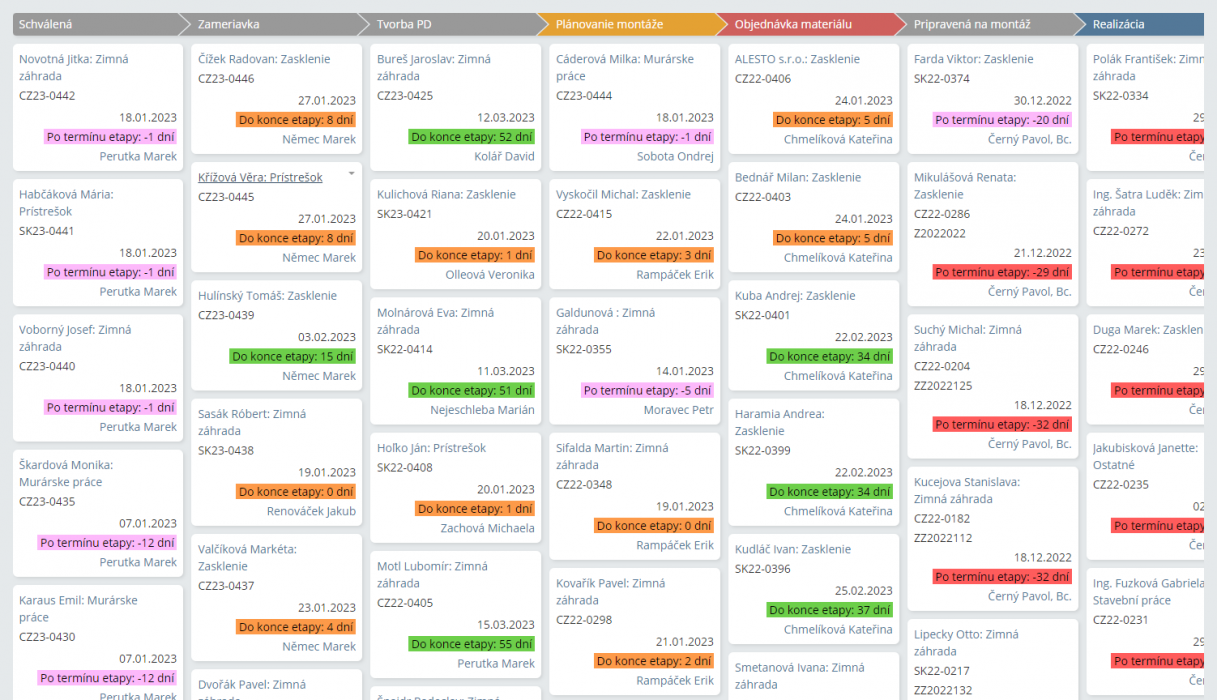This screenshot has width=1217, height=700.
Task: Open the Schválená stage header
Action: (98, 24)
